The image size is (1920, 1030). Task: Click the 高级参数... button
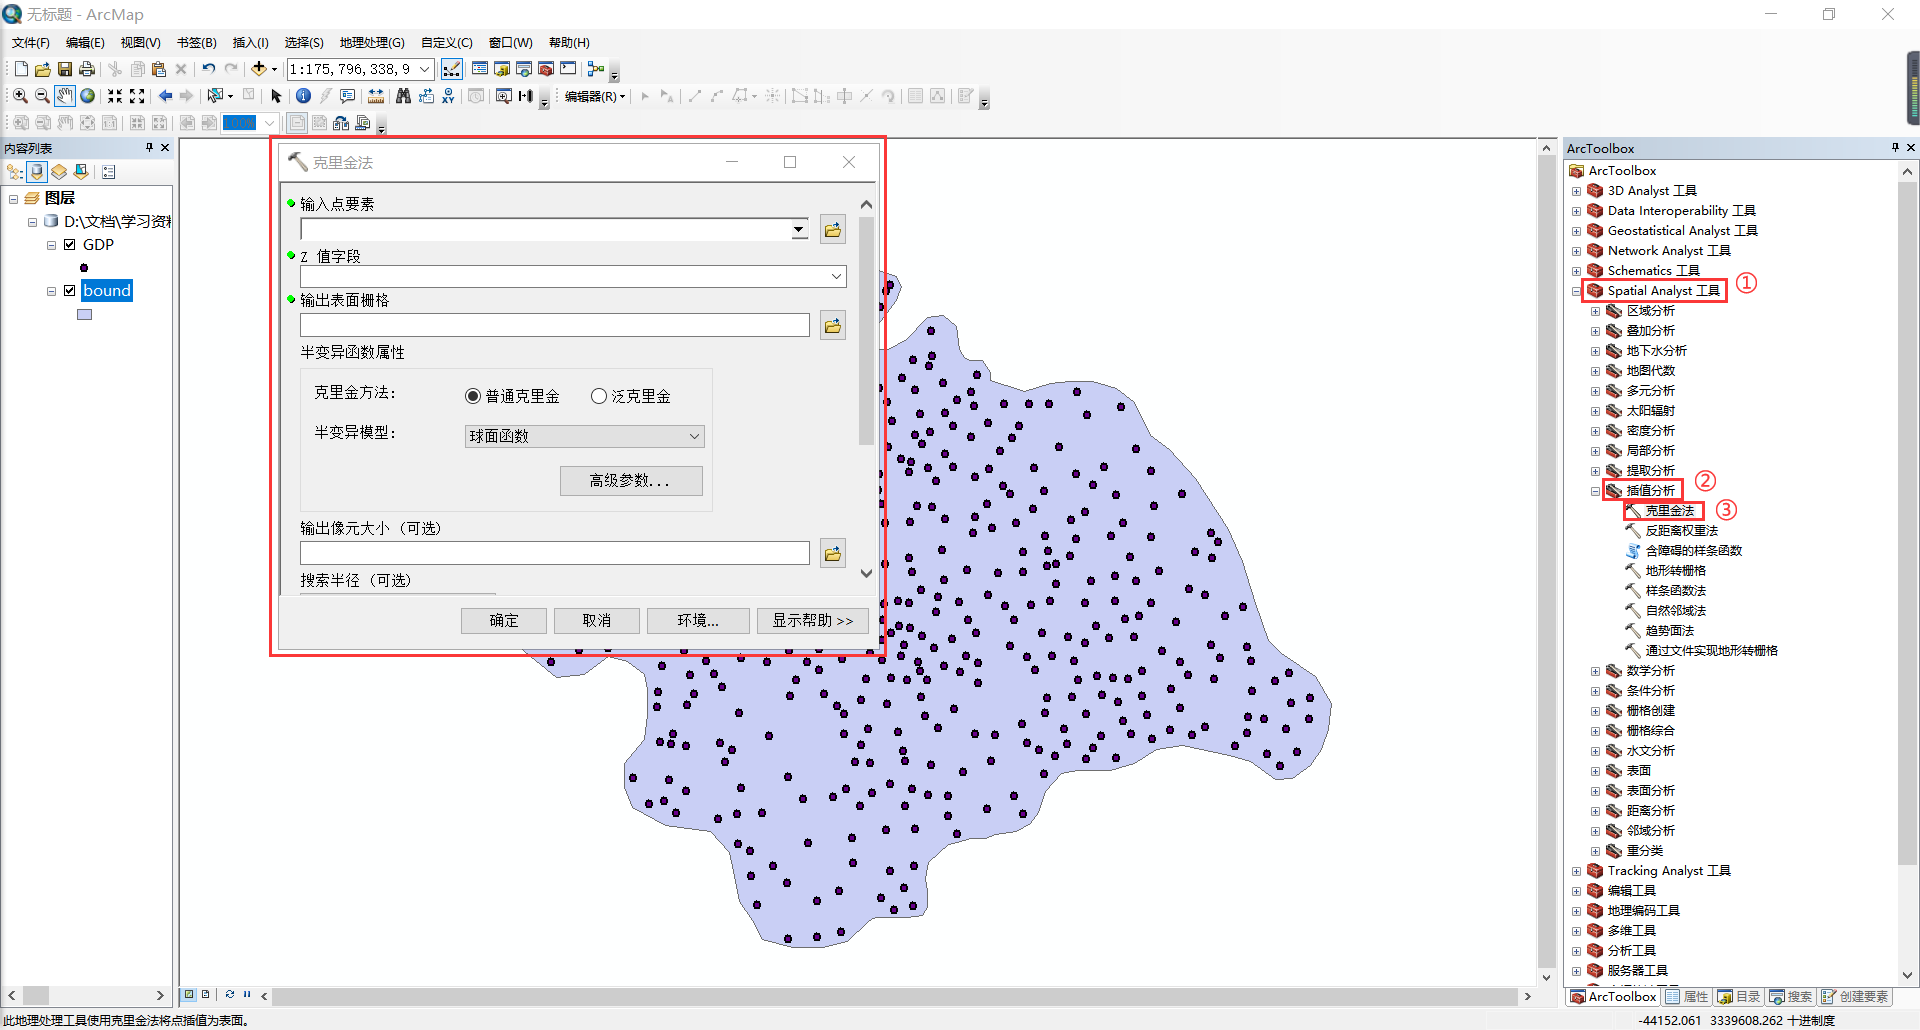[x=631, y=480]
